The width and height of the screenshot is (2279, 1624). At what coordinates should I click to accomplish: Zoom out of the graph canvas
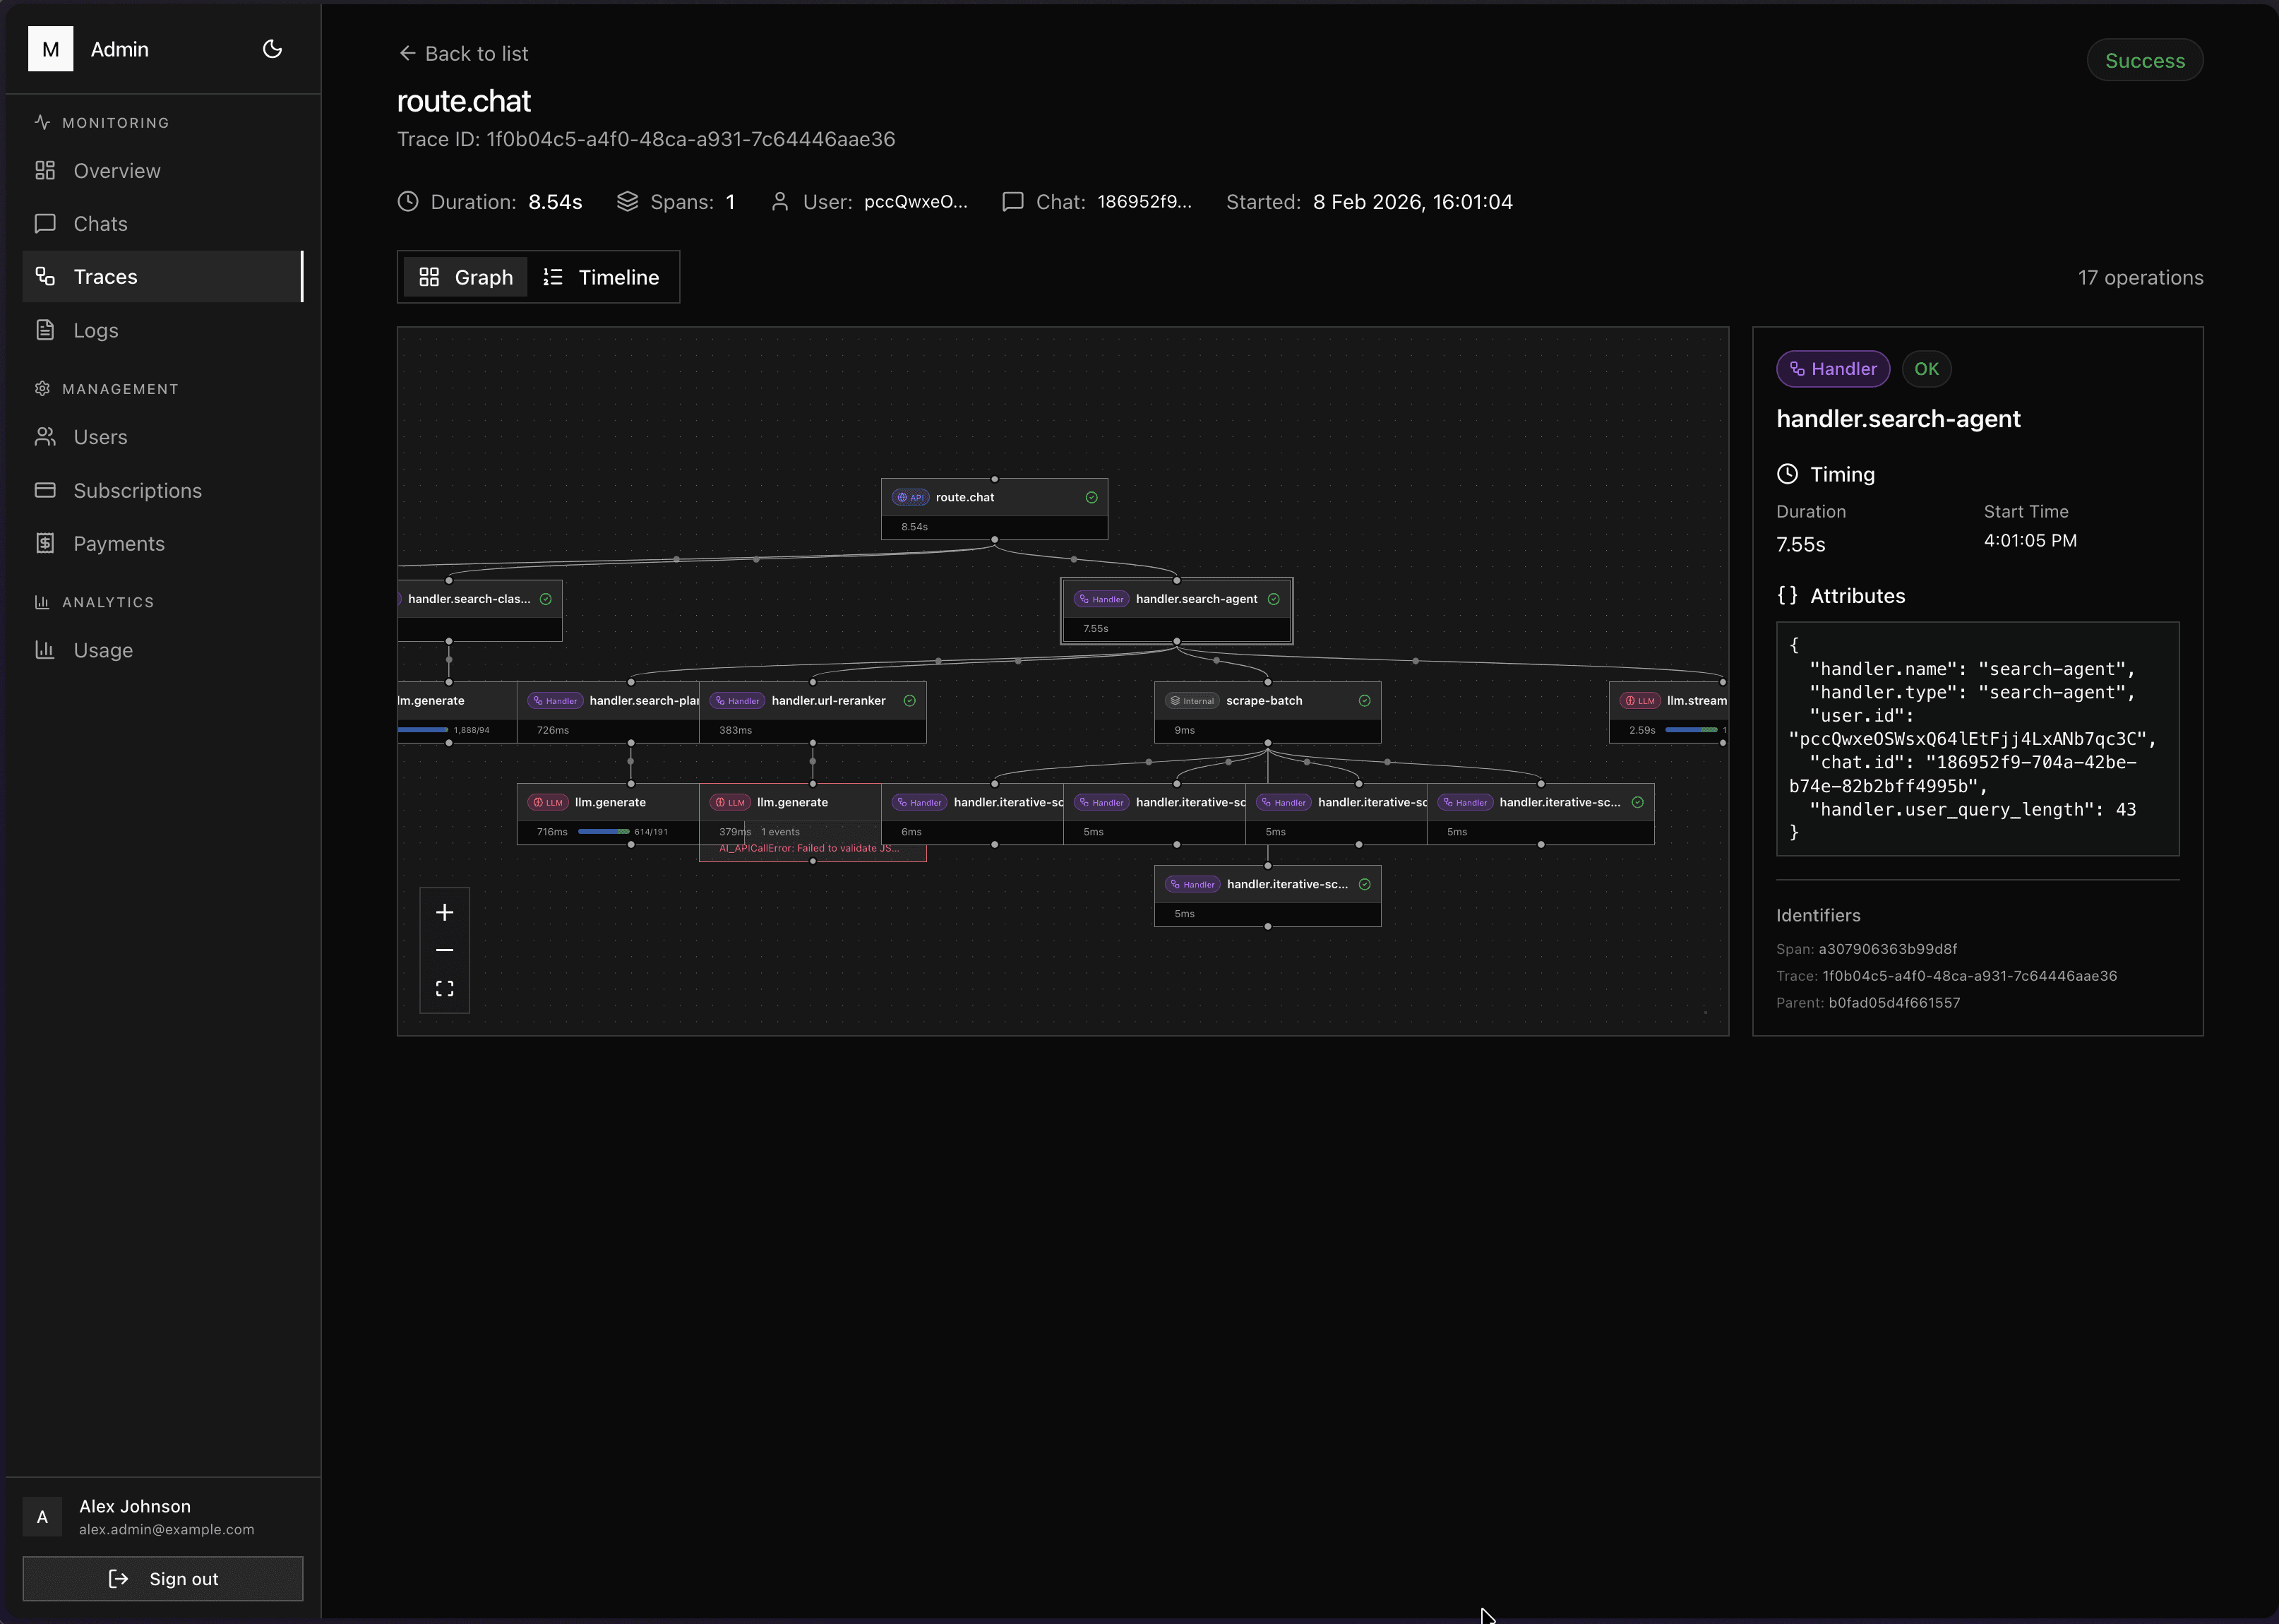coord(444,950)
